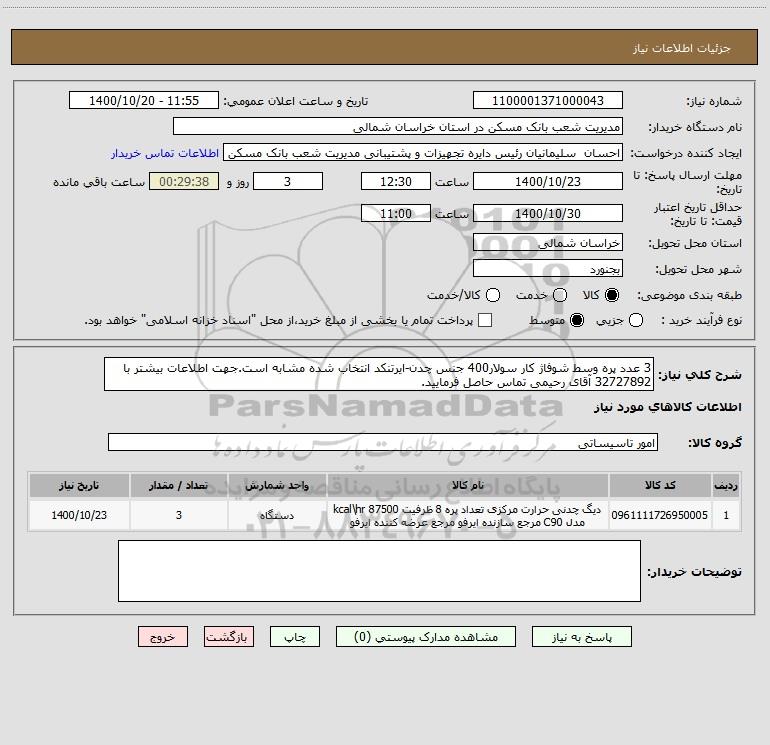Click the announcement date field 1400/10/20 - 11:55
Viewport: 770px width, 745px height.
tap(144, 100)
